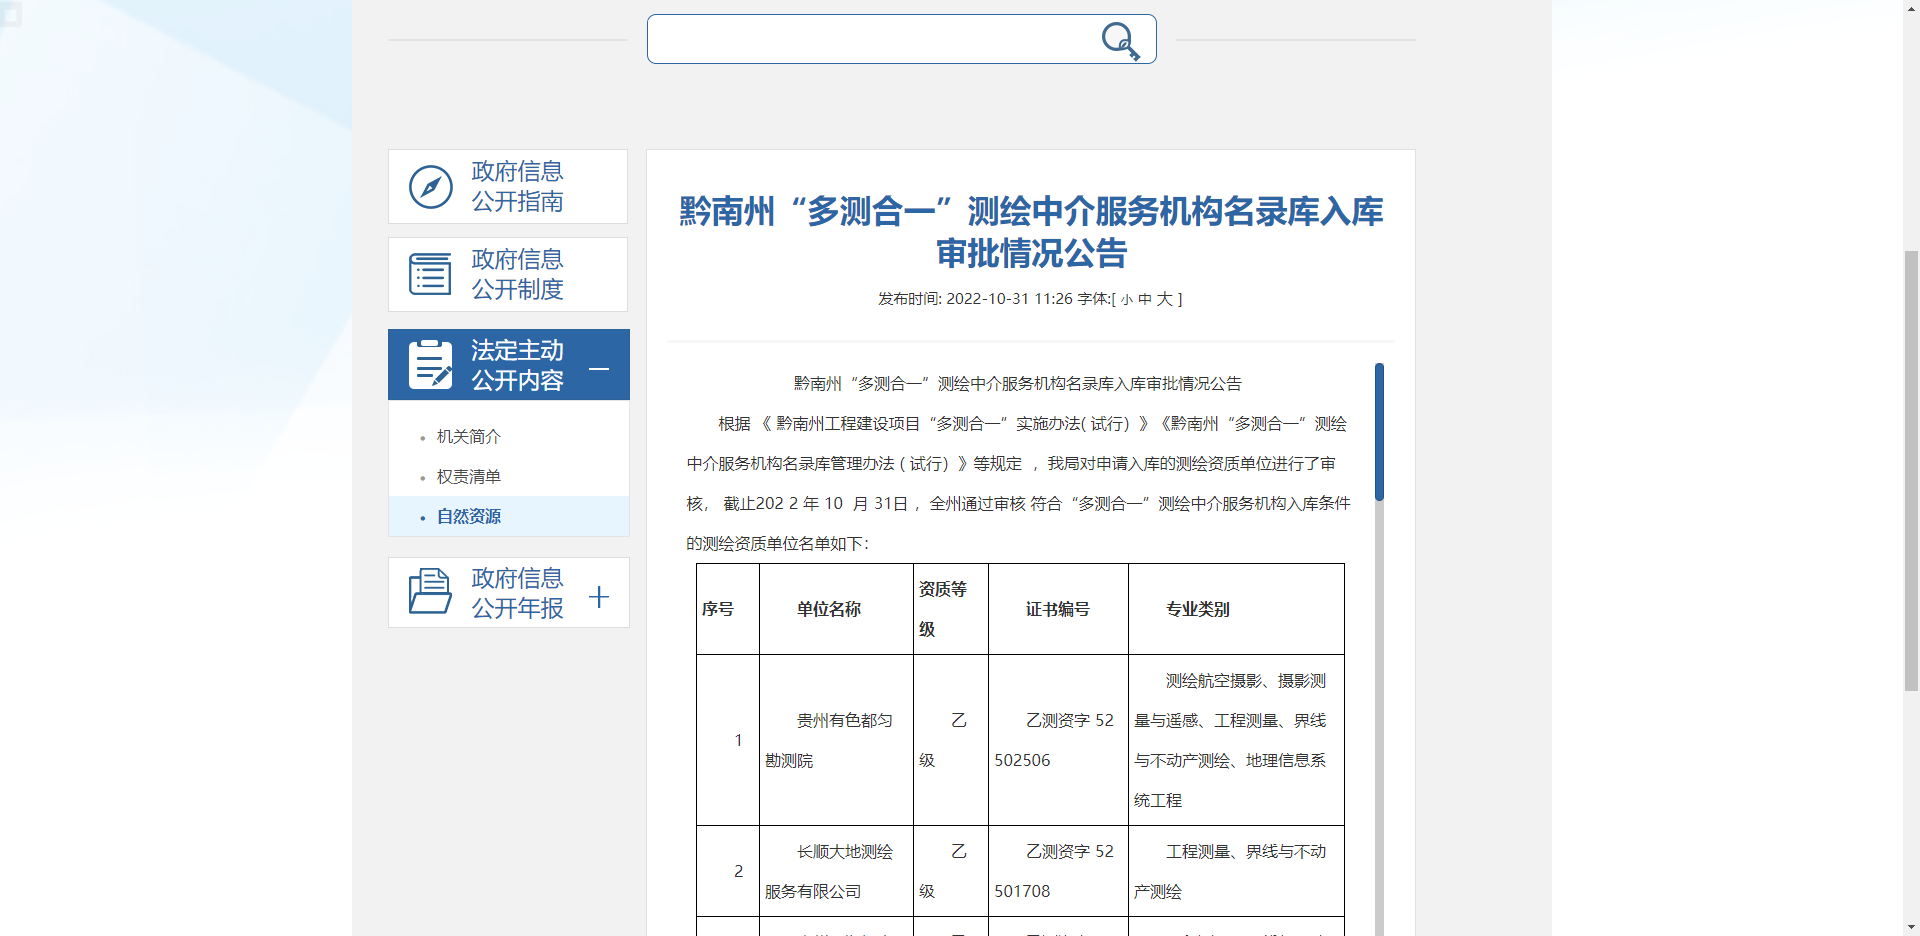Image resolution: width=1920 pixels, height=936 pixels.
Task: Select the 机关简介 menu item
Action: coord(467,436)
